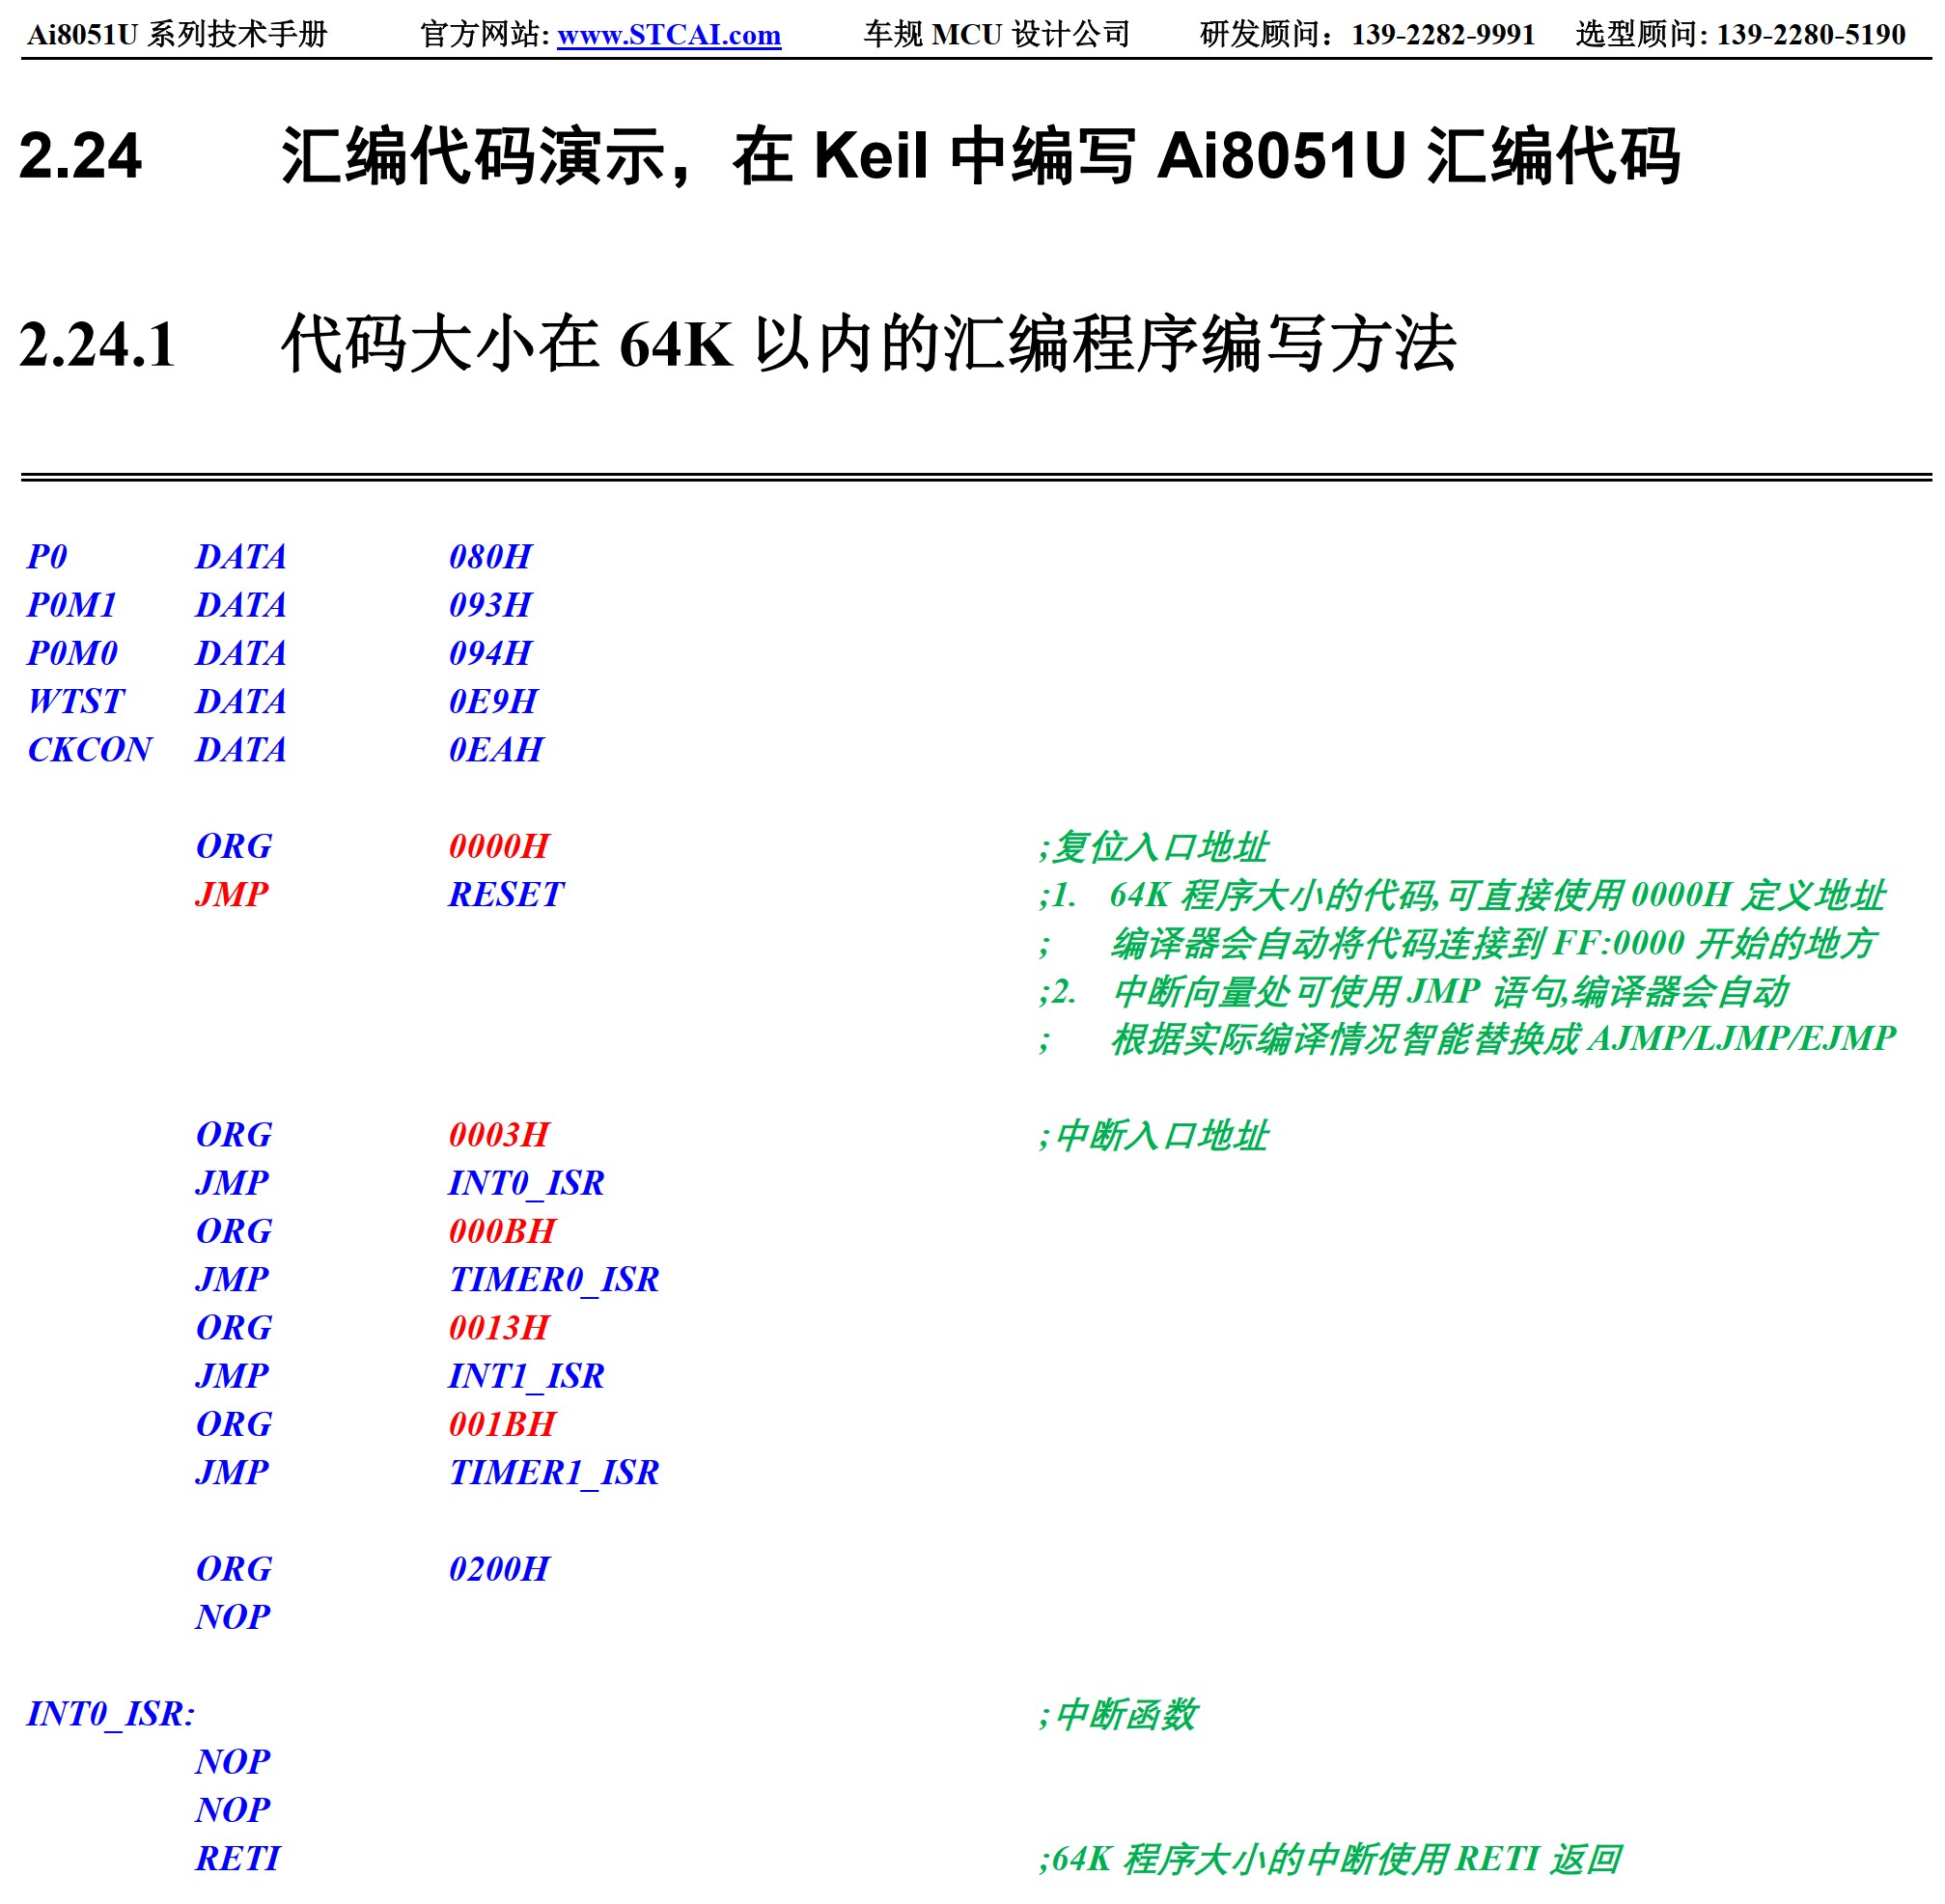The image size is (1945, 1904).
Task: Click the red address "0000H"
Action: (x=498, y=846)
